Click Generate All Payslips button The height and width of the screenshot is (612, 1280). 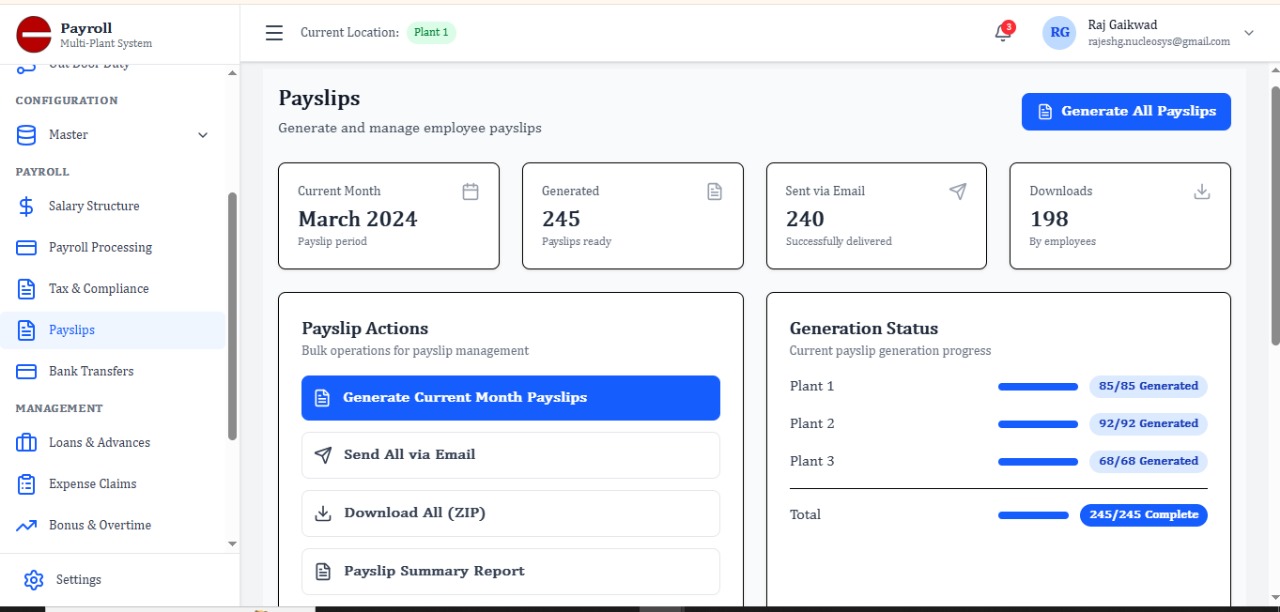tap(1126, 111)
